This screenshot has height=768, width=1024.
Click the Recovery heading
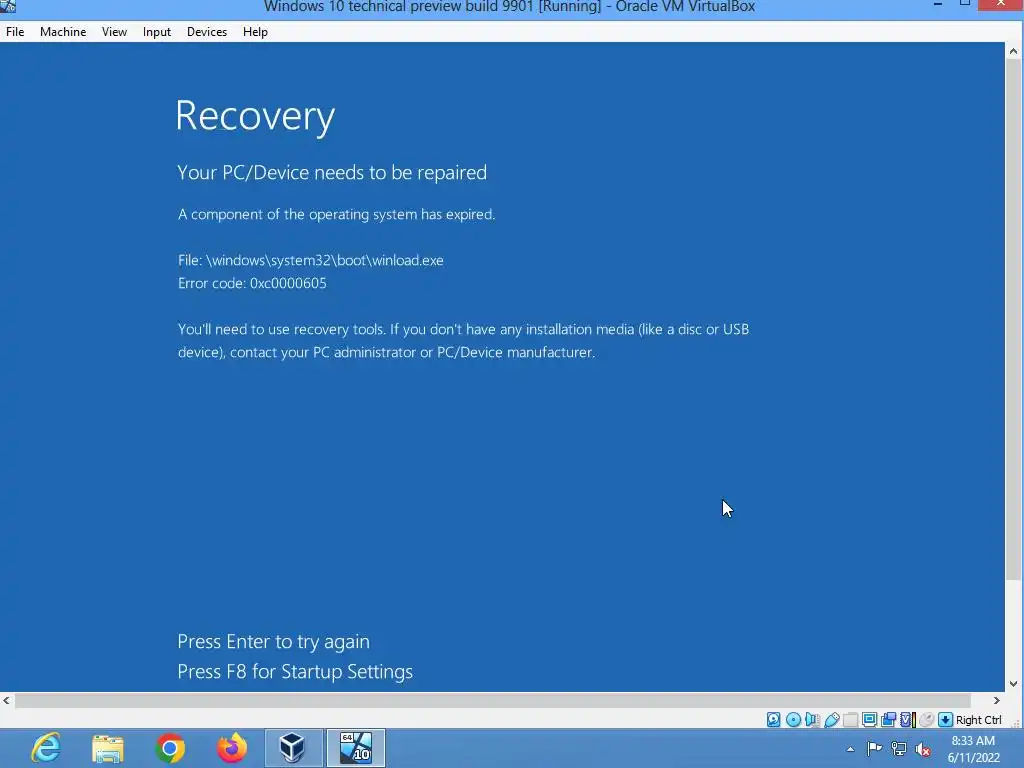click(x=255, y=117)
